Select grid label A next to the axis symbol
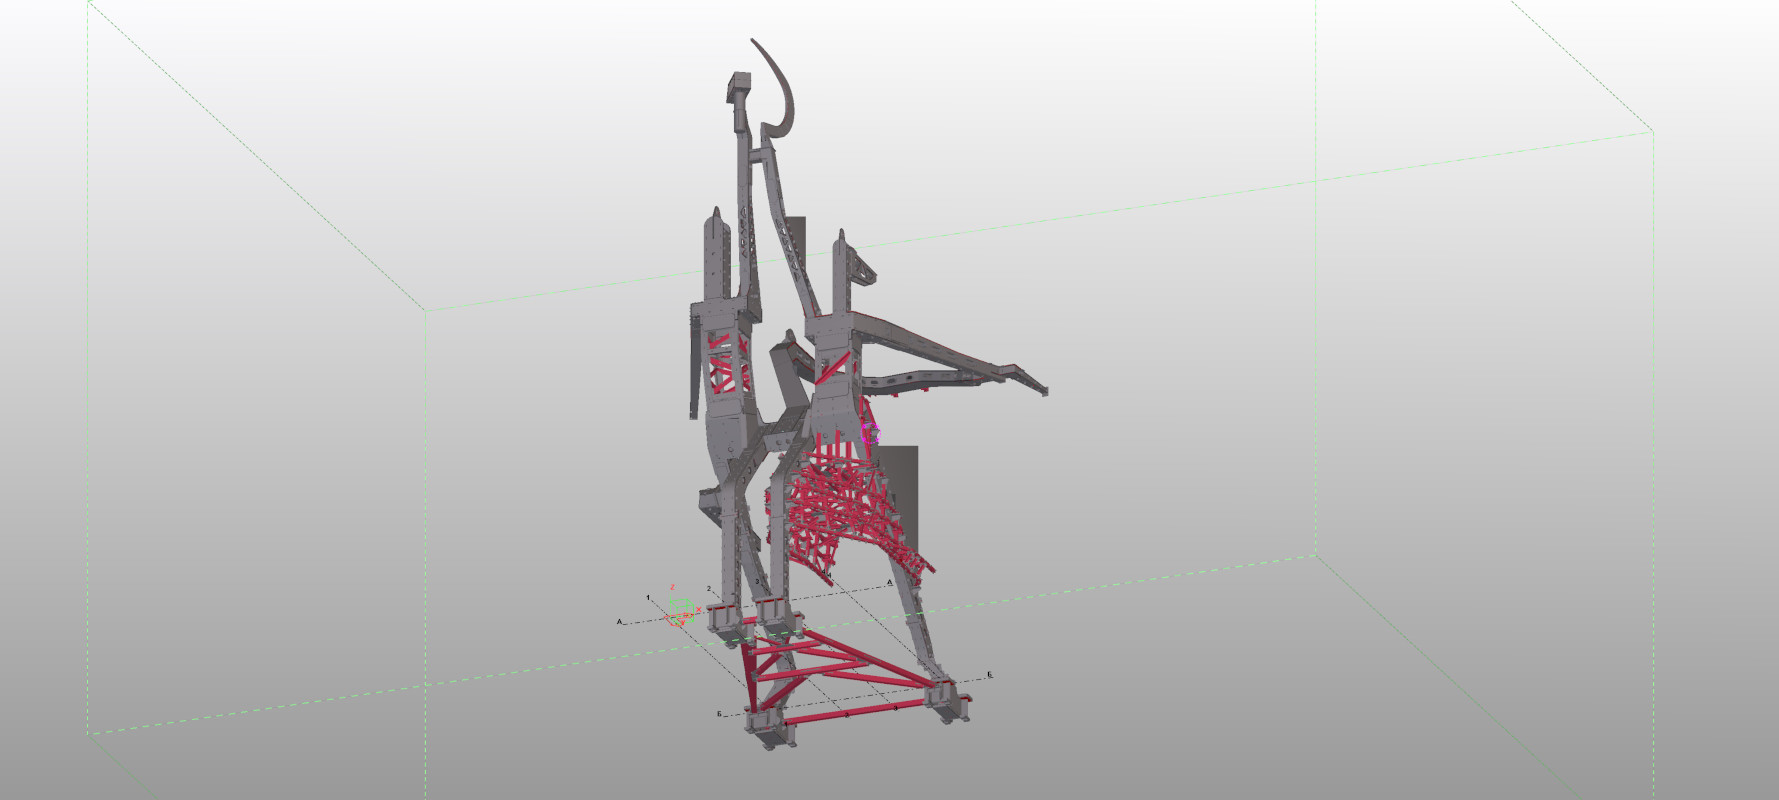The height and width of the screenshot is (800, 1779). (x=619, y=622)
